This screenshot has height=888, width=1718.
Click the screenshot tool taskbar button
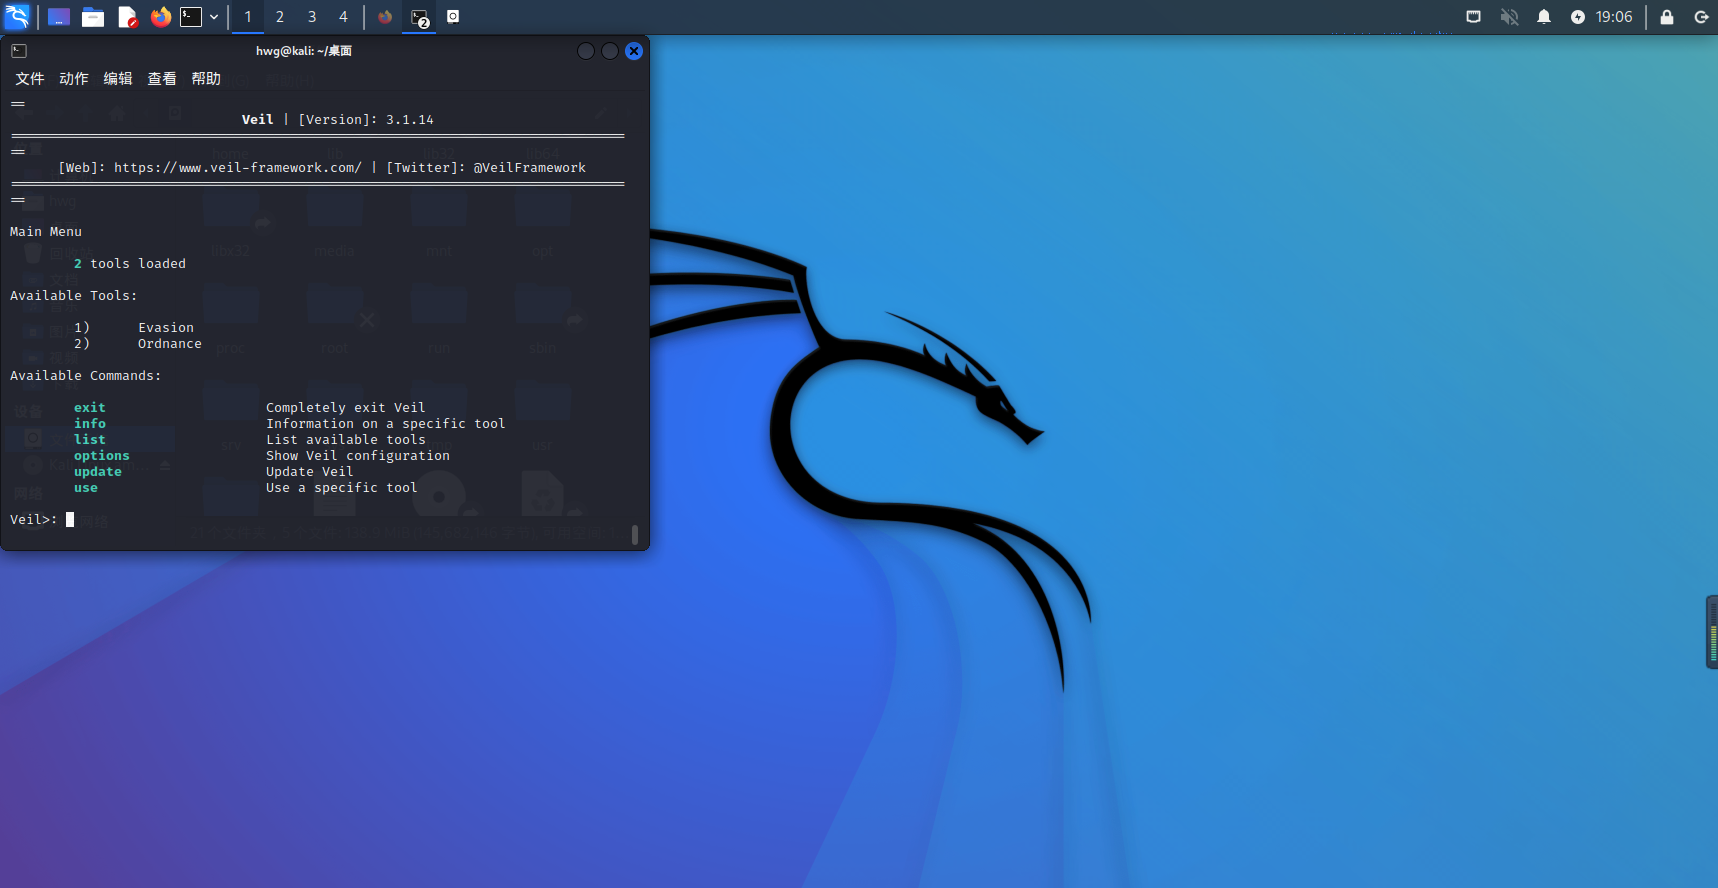453,17
